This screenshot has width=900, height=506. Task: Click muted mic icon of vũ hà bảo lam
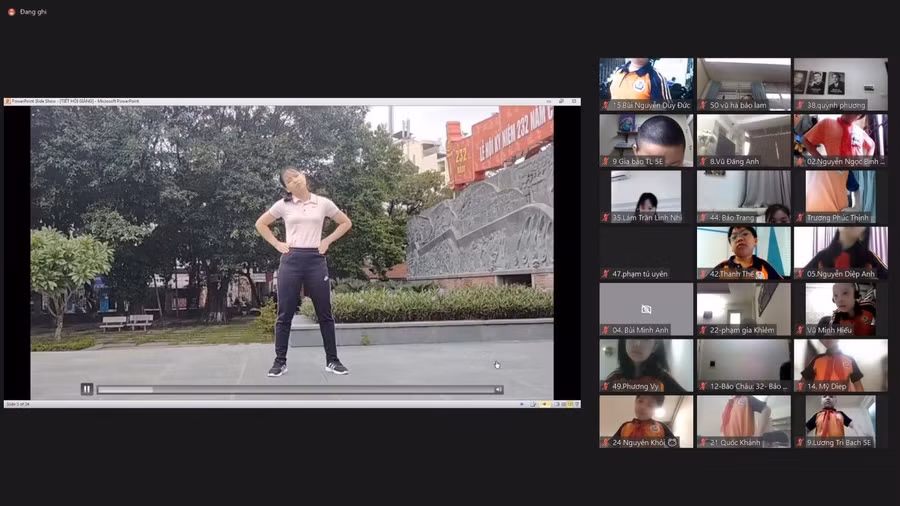[x=703, y=105]
